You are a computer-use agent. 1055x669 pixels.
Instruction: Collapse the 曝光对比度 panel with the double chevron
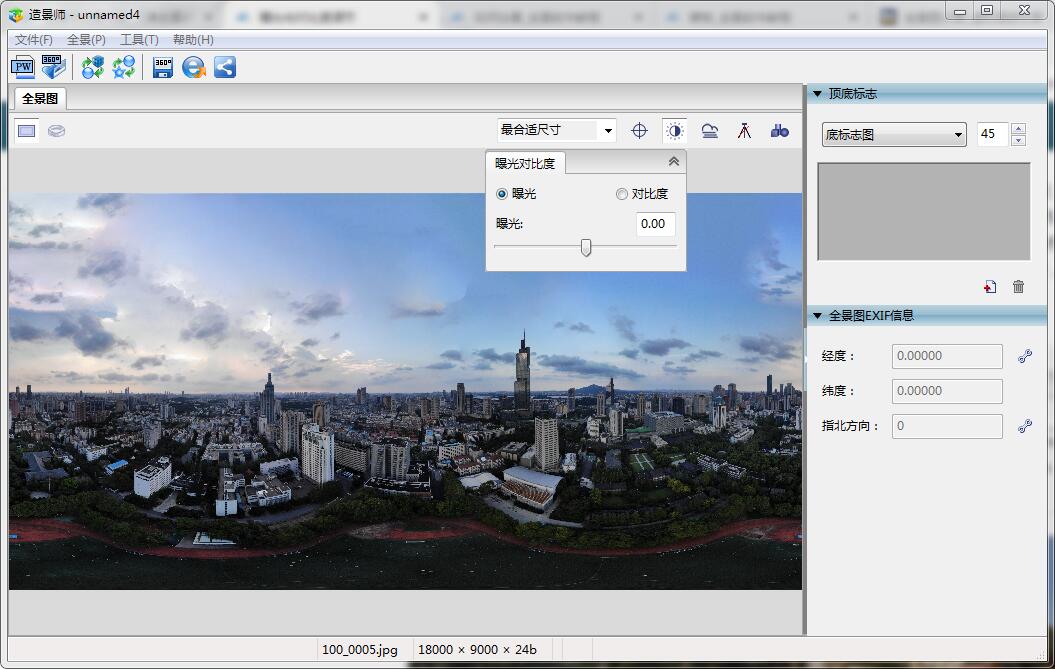tap(674, 162)
